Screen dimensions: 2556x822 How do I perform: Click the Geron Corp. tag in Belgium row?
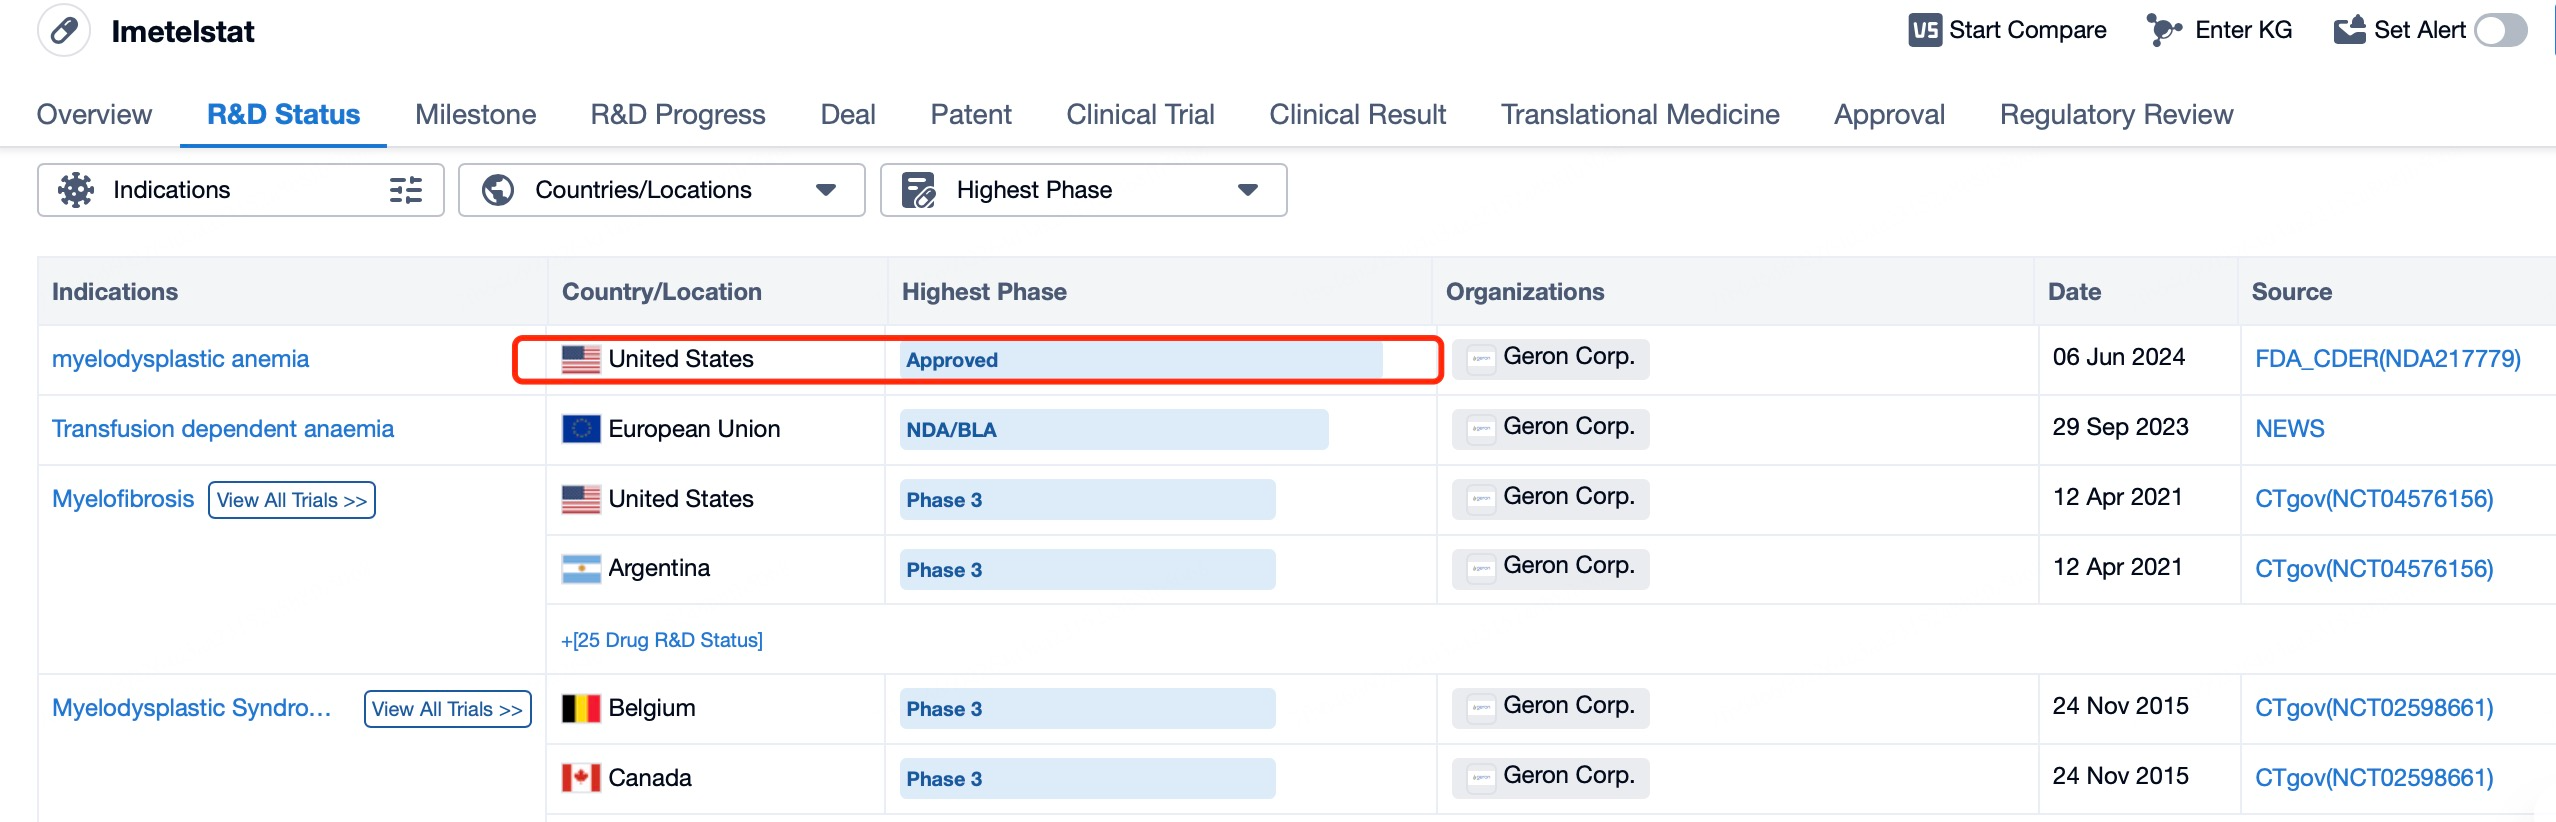click(x=1551, y=707)
